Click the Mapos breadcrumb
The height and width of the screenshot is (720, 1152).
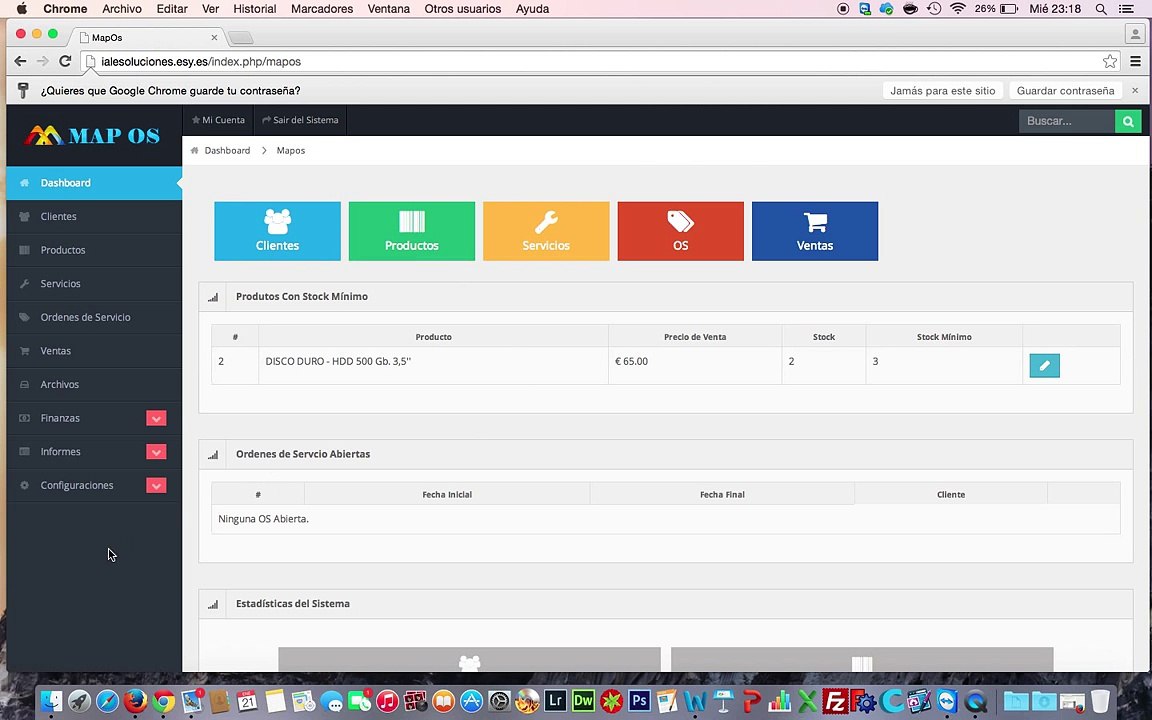(x=291, y=151)
